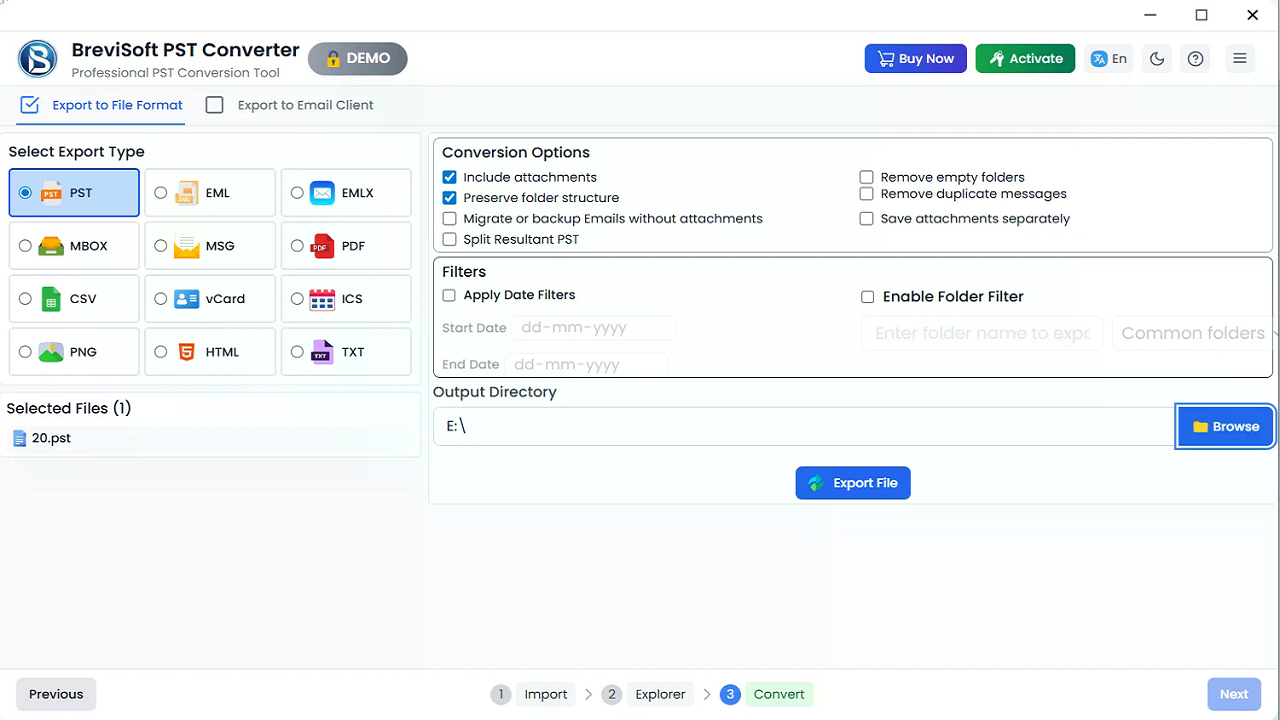Viewport: 1280px width, 720px height.
Task: Select the PDF radio button
Action: coord(297,246)
